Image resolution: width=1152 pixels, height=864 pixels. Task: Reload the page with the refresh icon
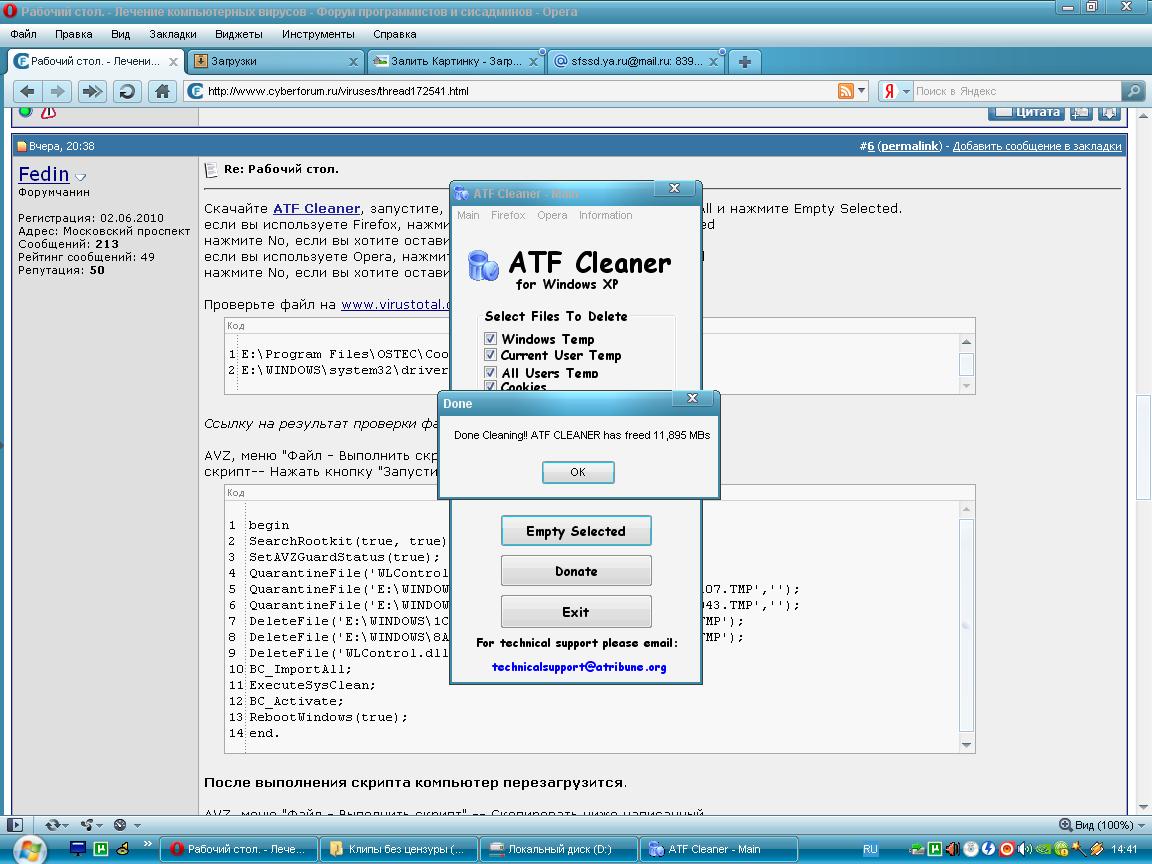(x=127, y=91)
